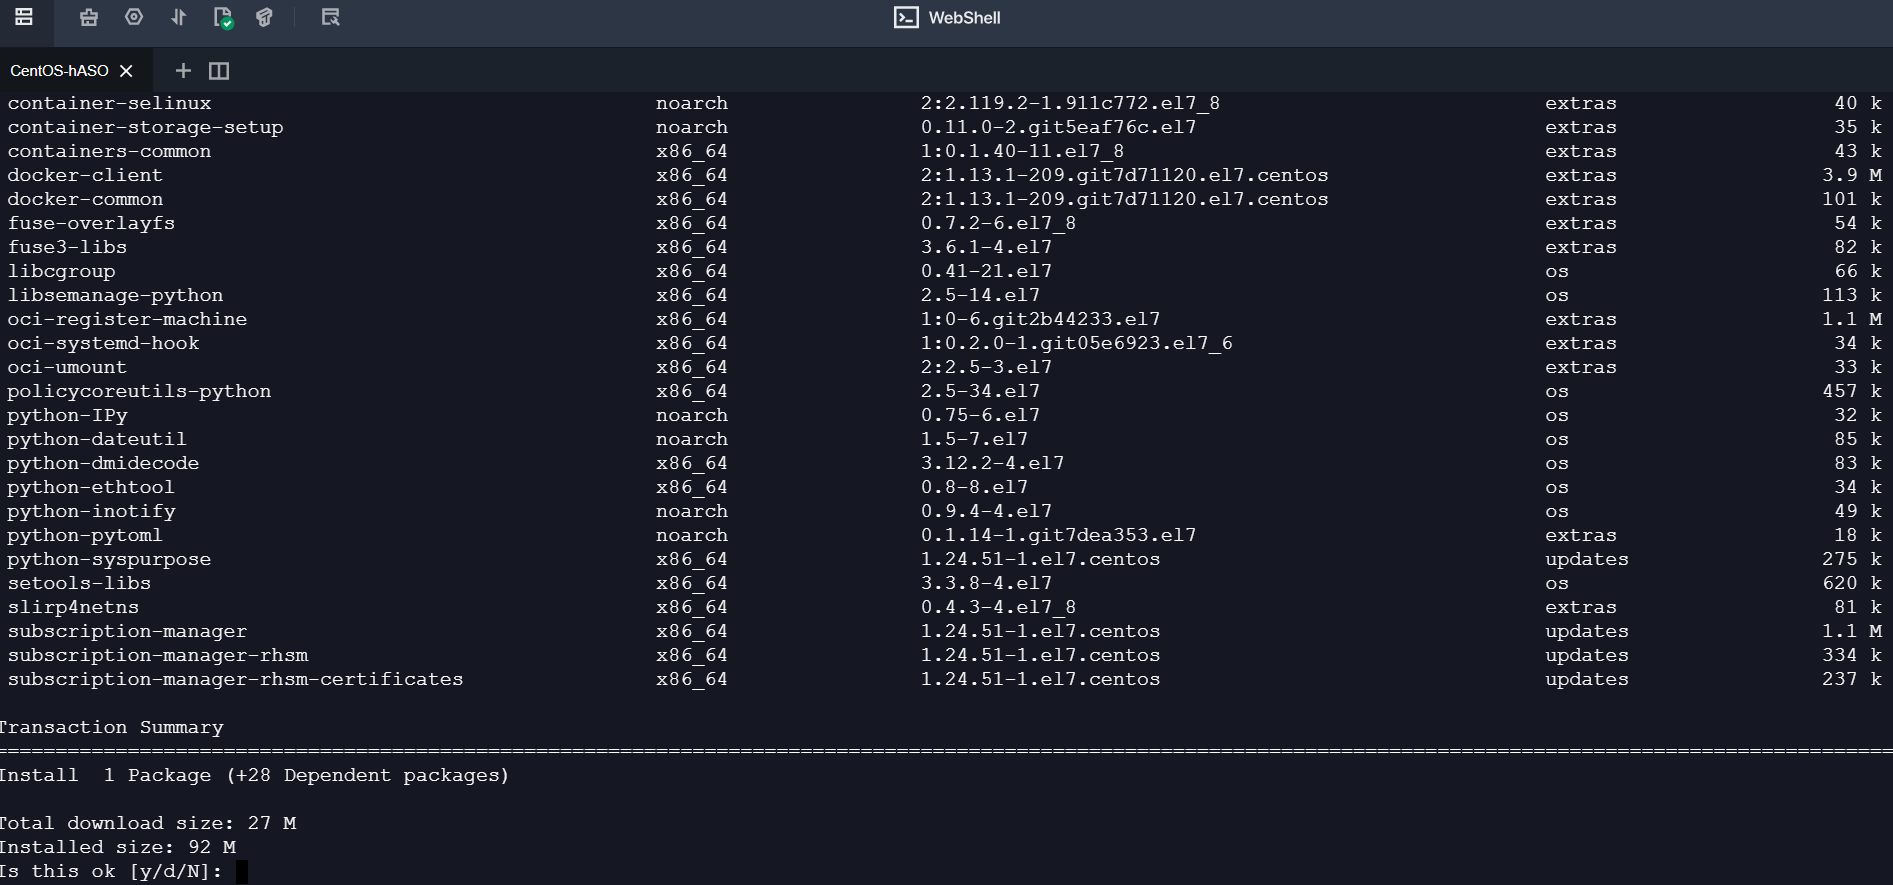Click package name python-dmidecode
The image size is (1893, 885).
point(103,463)
